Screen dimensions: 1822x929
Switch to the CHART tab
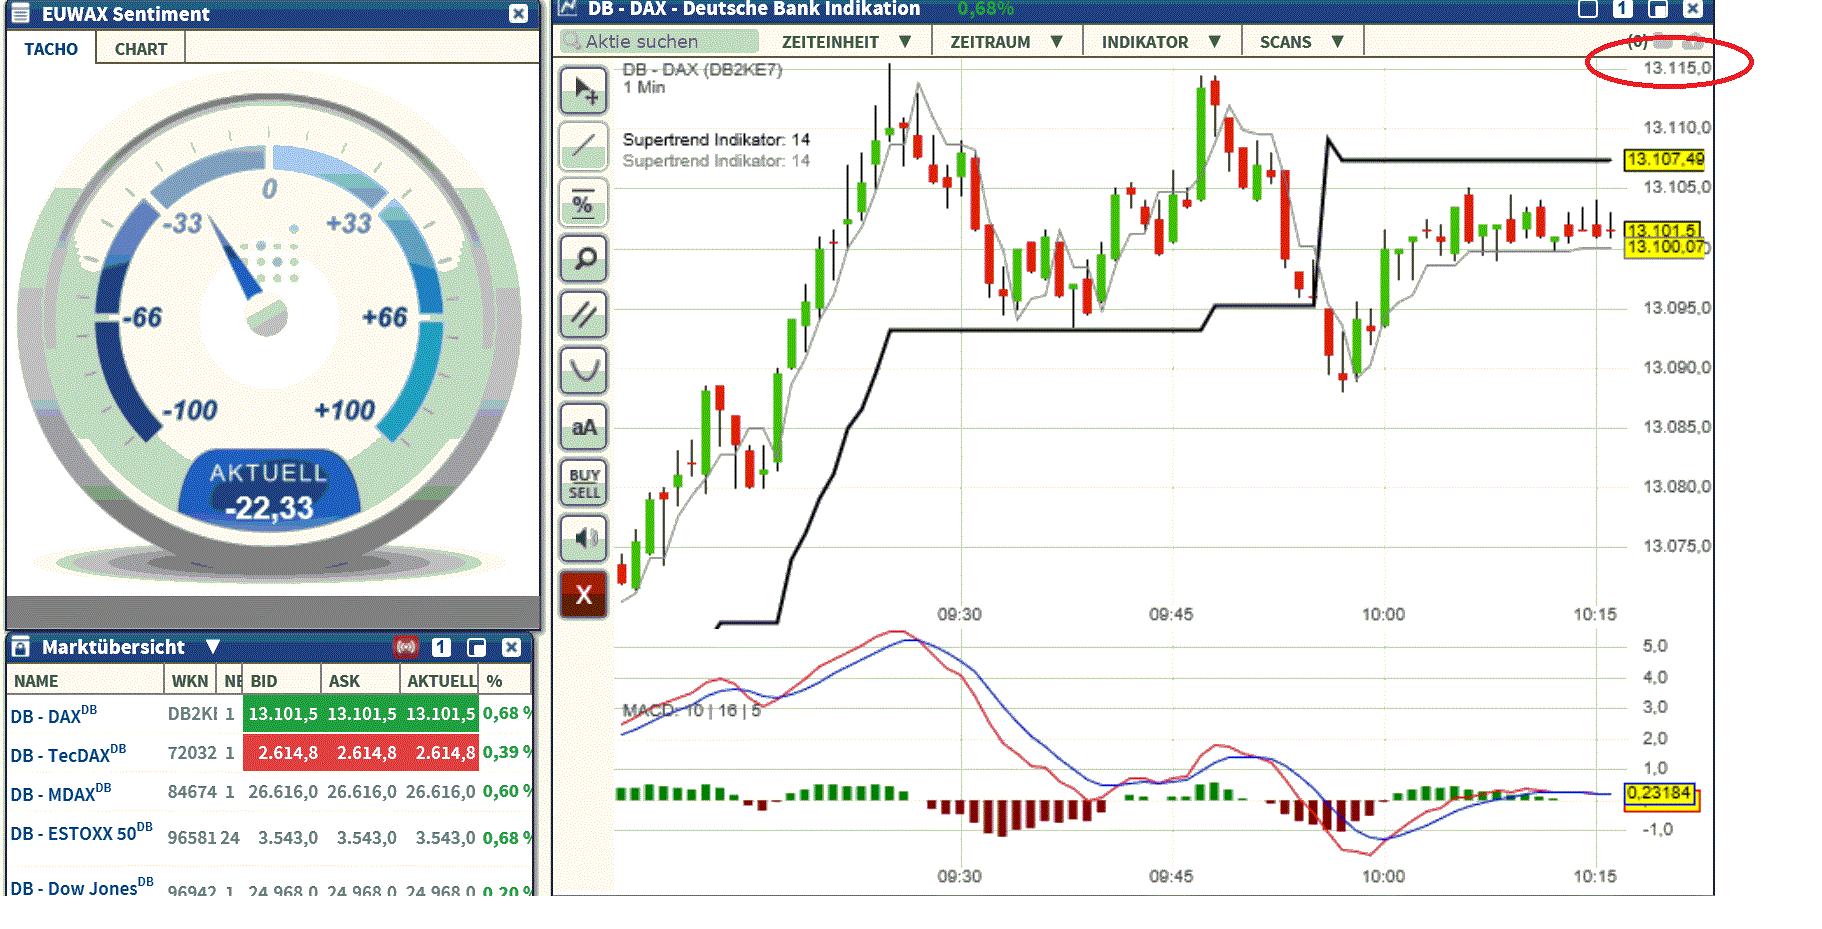(139, 48)
